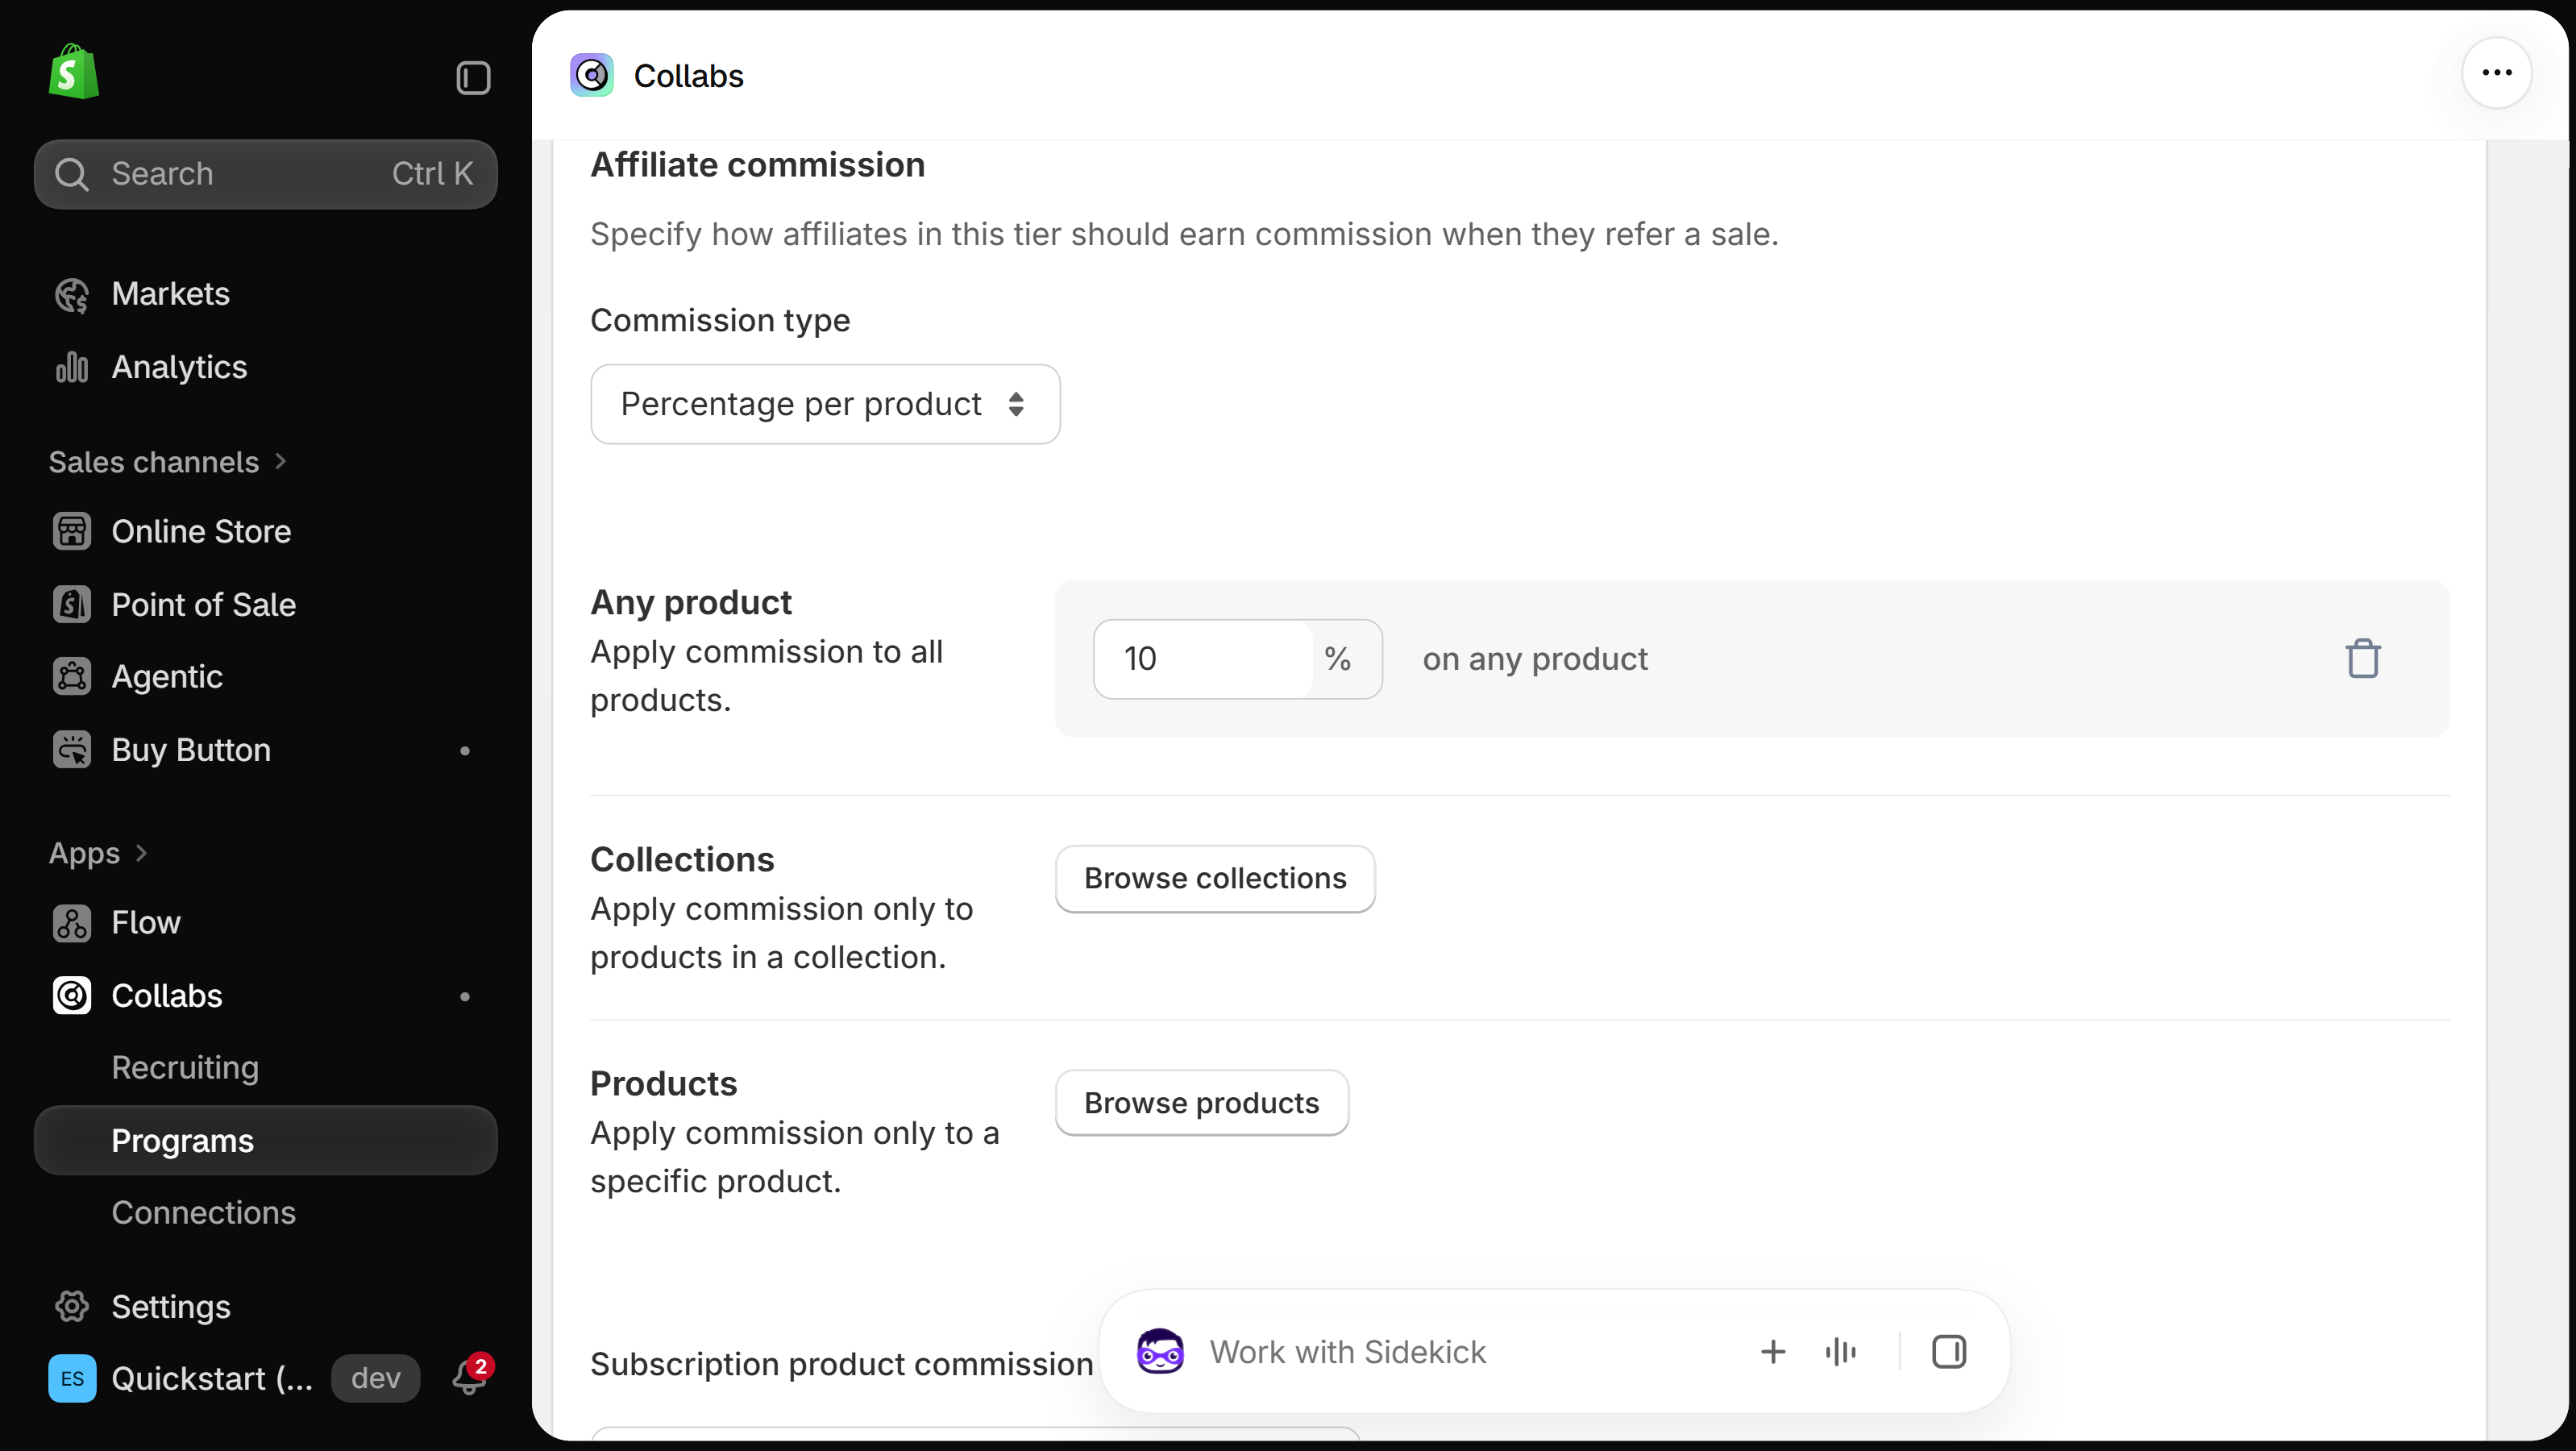Open the Quickstart store switcher
2576x1451 pixels.
(x=181, y=1379)
